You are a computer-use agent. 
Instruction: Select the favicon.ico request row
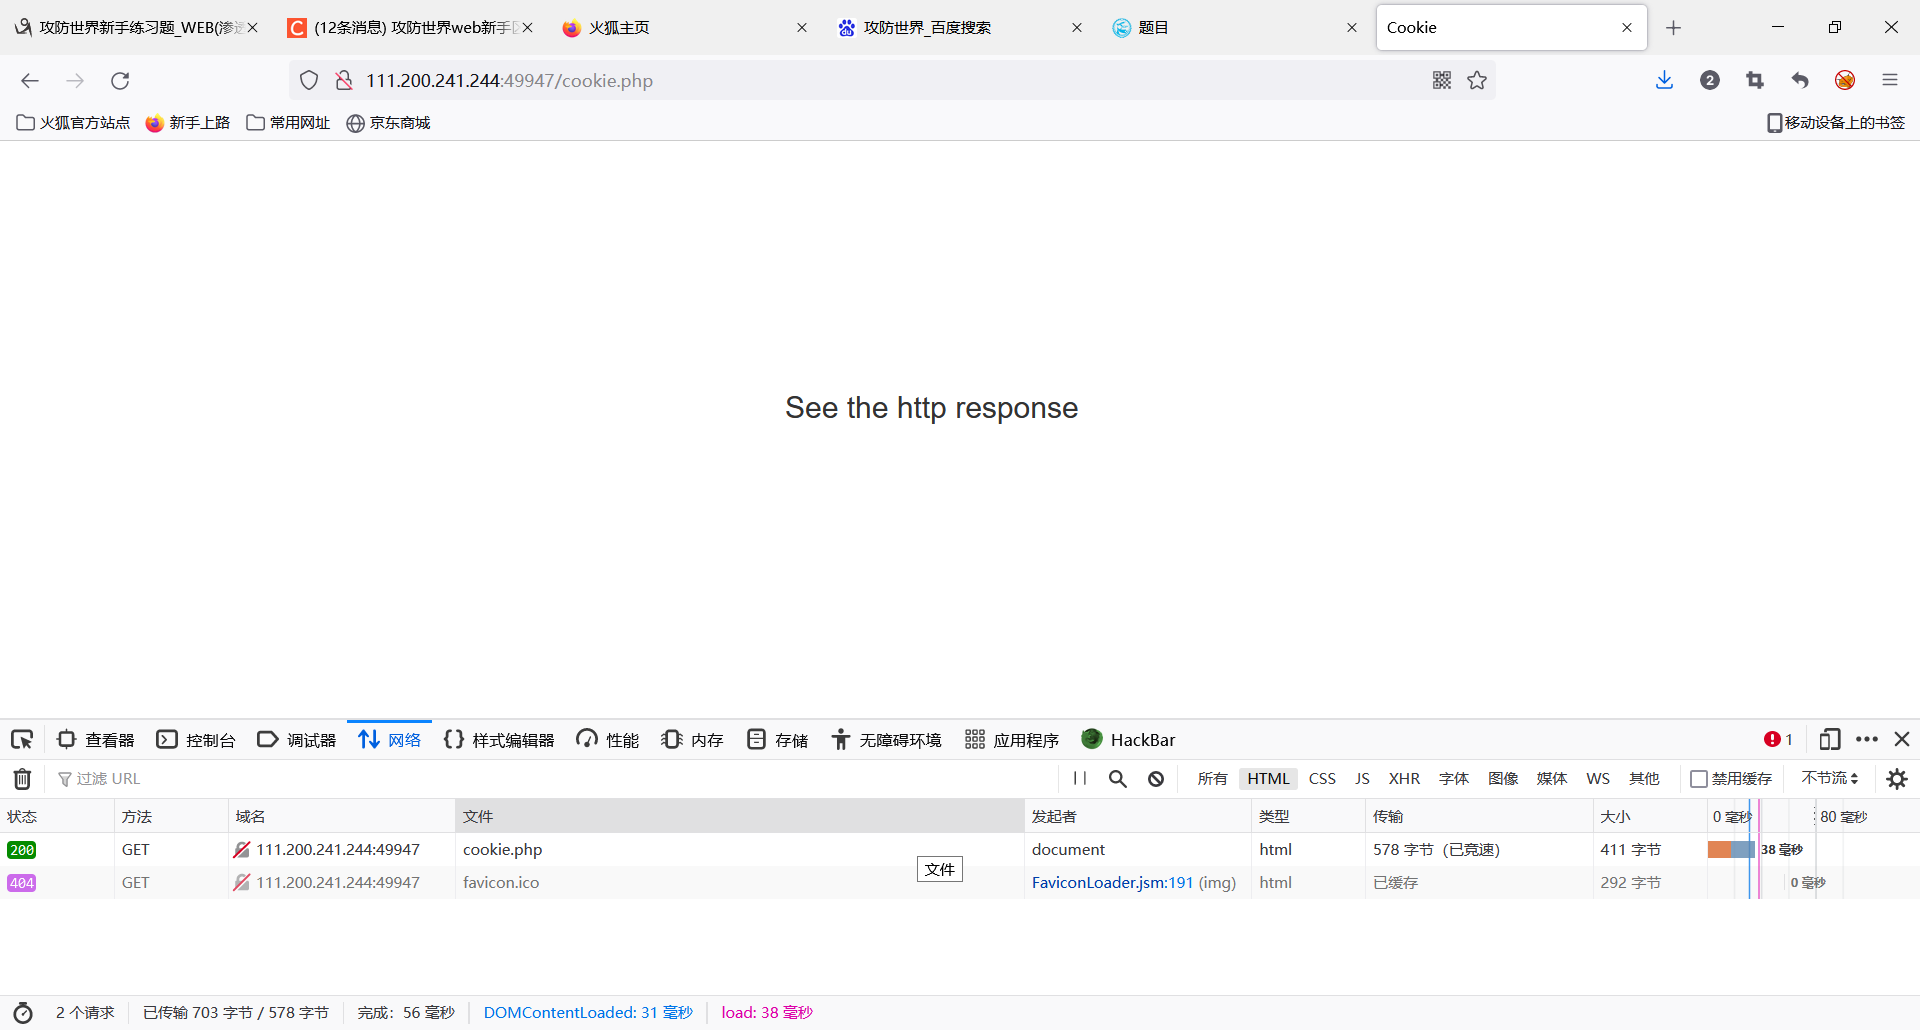(x=960, y=882)
